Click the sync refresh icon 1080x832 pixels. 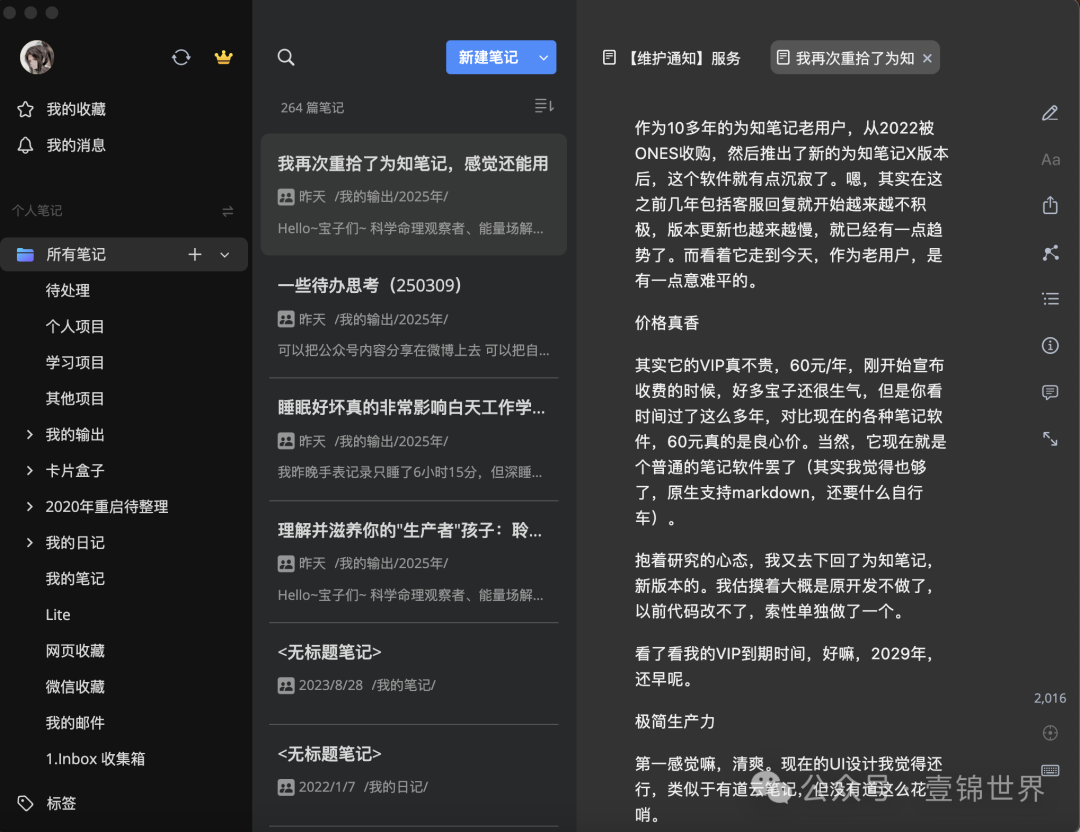pyautogui.click(x=181, y=57)
